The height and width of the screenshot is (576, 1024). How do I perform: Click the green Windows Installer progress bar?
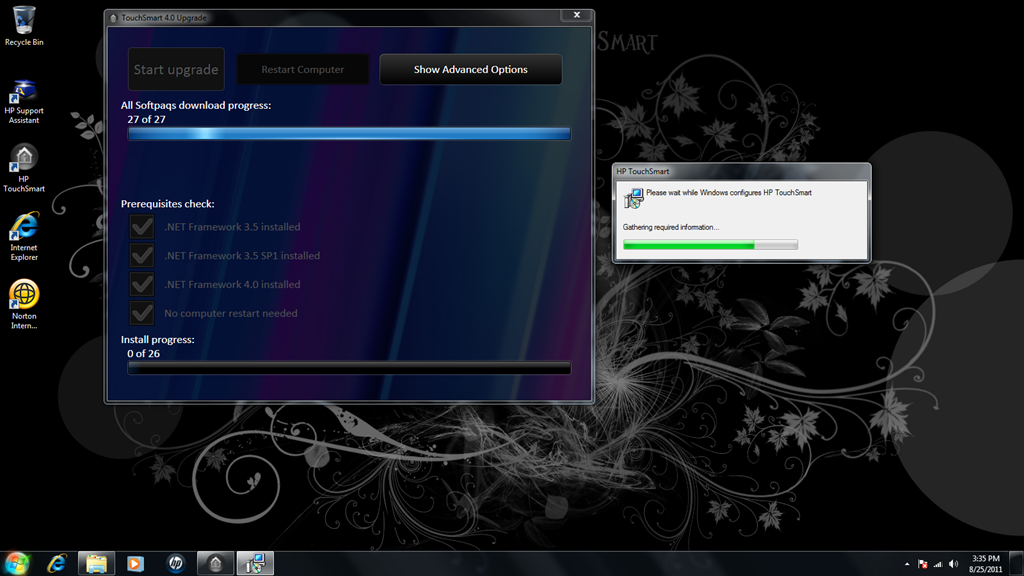coord(711,245)
